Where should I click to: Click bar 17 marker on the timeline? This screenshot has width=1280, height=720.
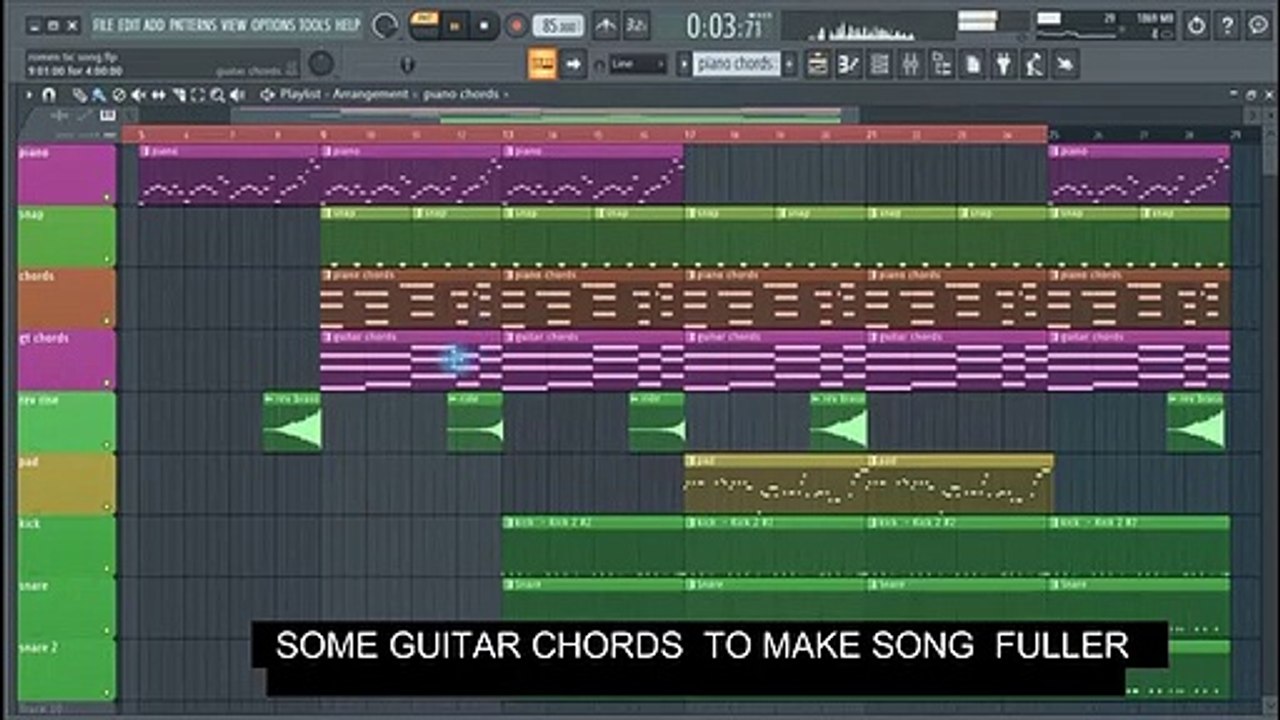[690, 134]
